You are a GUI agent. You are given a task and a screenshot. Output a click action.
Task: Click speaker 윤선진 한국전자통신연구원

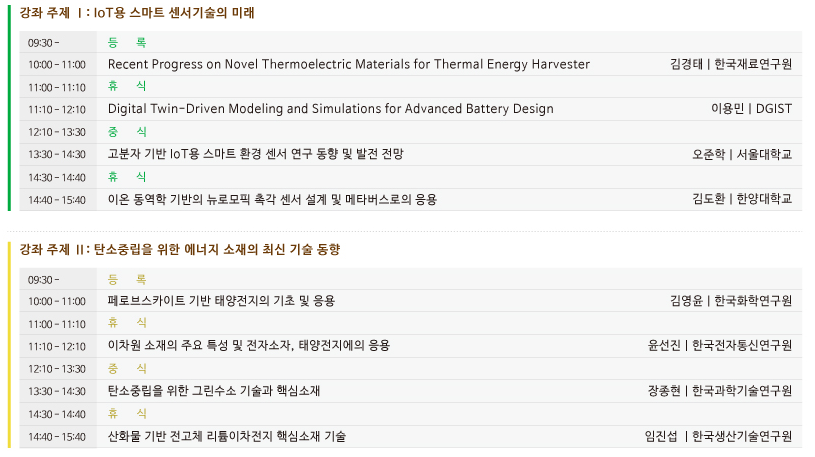pyautogui.click(x=720, y=346)
